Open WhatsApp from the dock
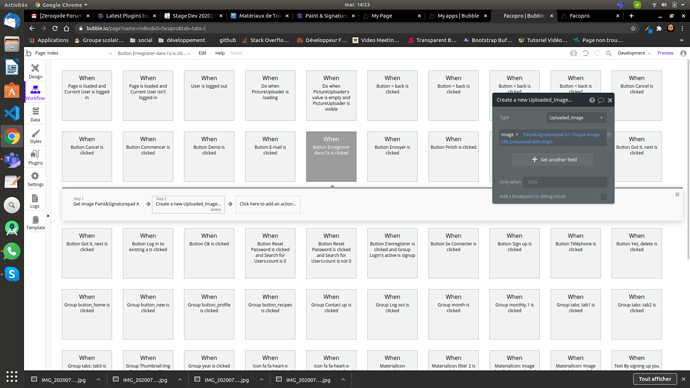690x388 pixels. tap(12, 251)
